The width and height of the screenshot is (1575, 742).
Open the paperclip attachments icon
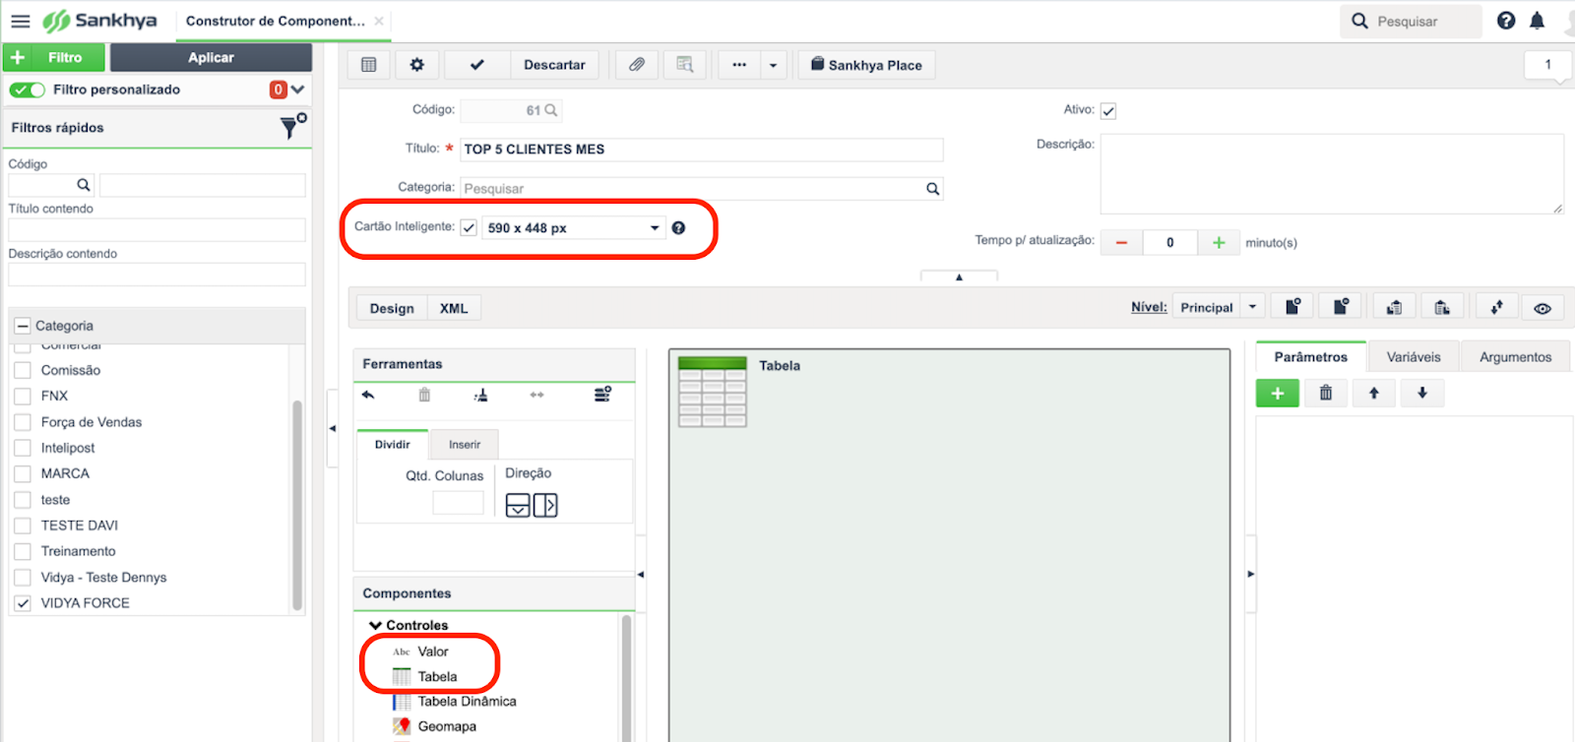click(x=636, y=65)
